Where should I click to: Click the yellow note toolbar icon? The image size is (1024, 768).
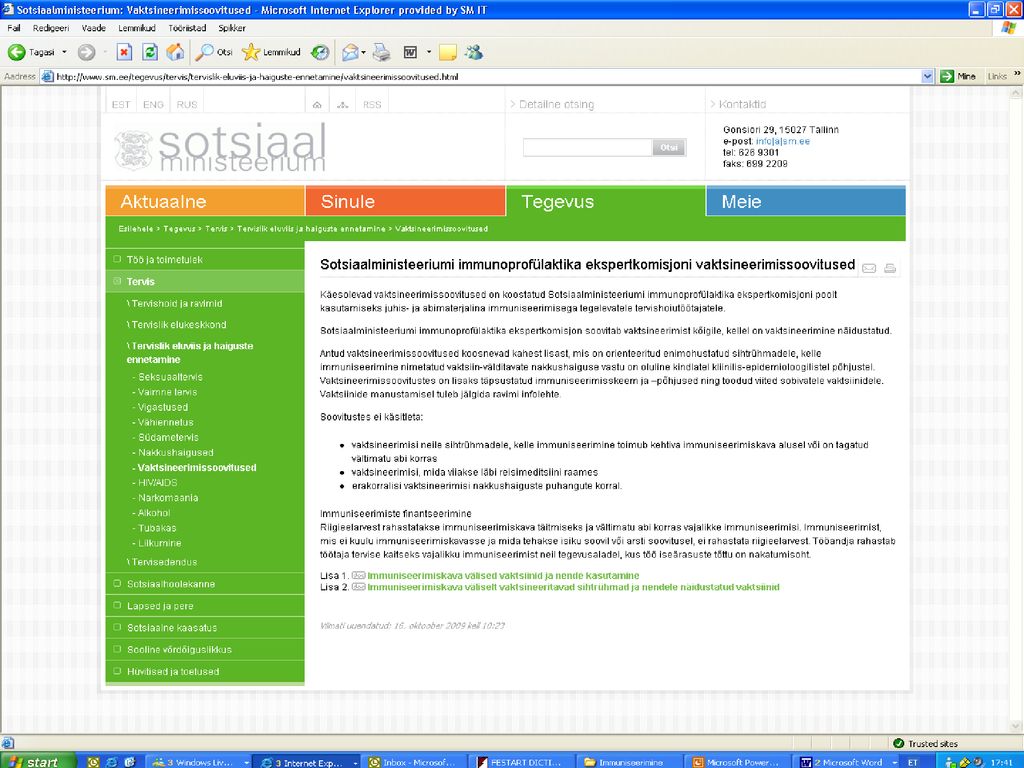click(447, 52)
